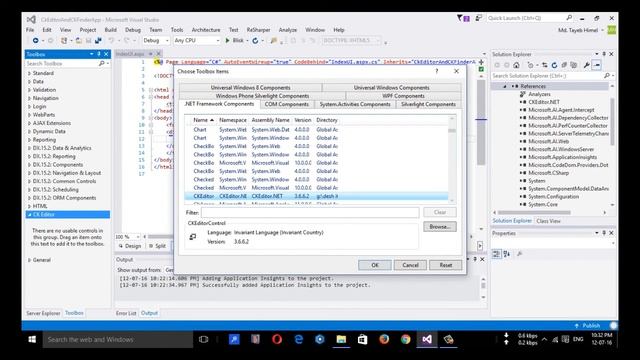Click OK in Choose Toolbox Items dialog
The image size is (640, 360).
pos(375,265)
